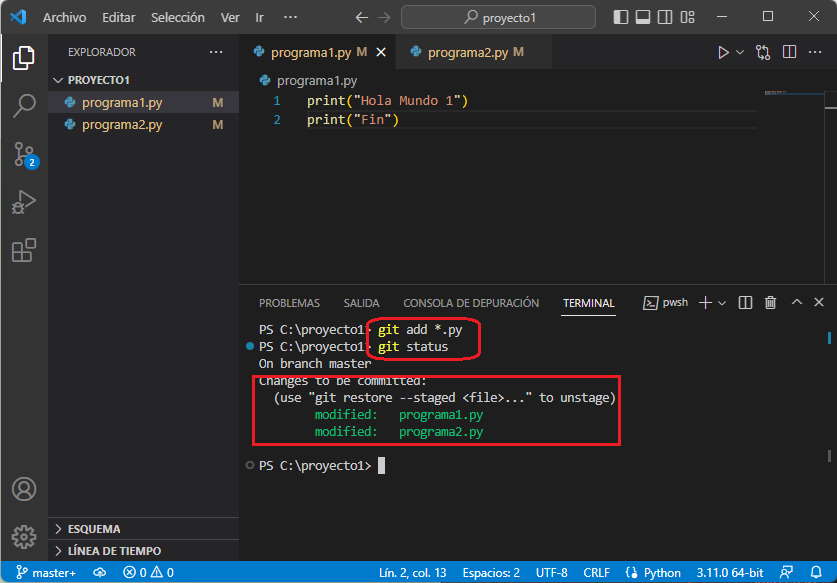Screen dimensions: 837x583
Task: Select pwsh terminal label
Action: click(x=666, y=303)
